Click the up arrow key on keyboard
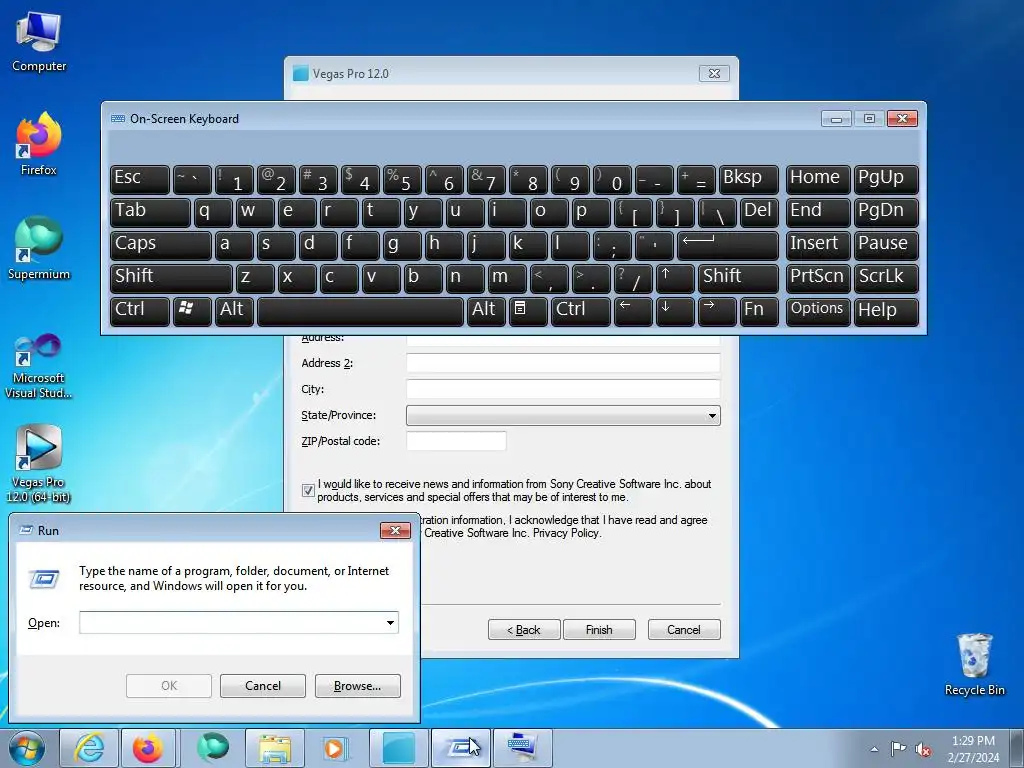The width and height of the screenshot is (1024, 768). [x=675, y=278]
